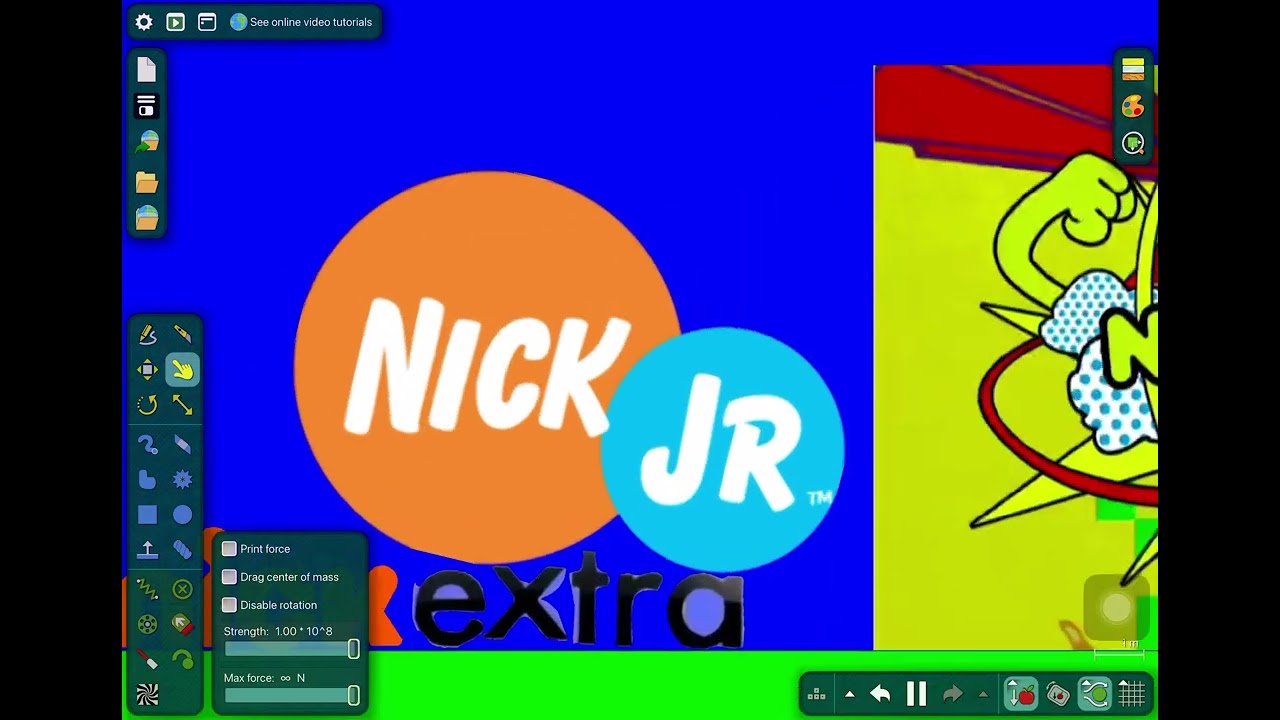The height and width of the screenshot is (720, 1280).
Task: Open the yellow scene folder
Action: [147, 181]
